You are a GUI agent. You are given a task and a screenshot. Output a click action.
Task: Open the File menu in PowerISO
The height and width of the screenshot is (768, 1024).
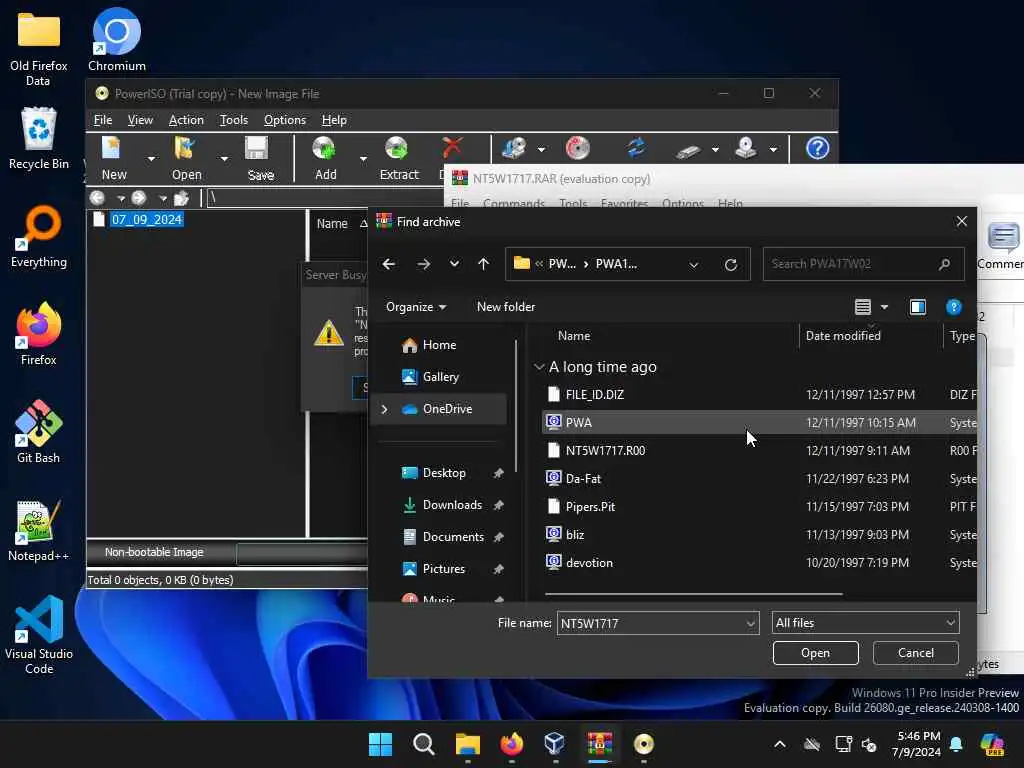pos(103,120)
